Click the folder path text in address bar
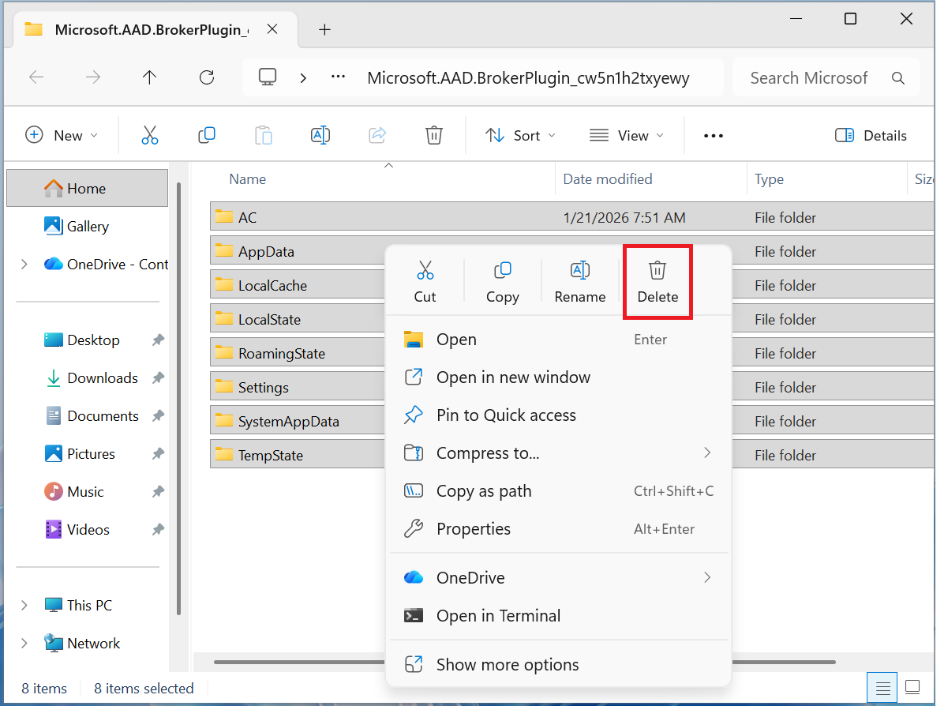 (528, 78)
